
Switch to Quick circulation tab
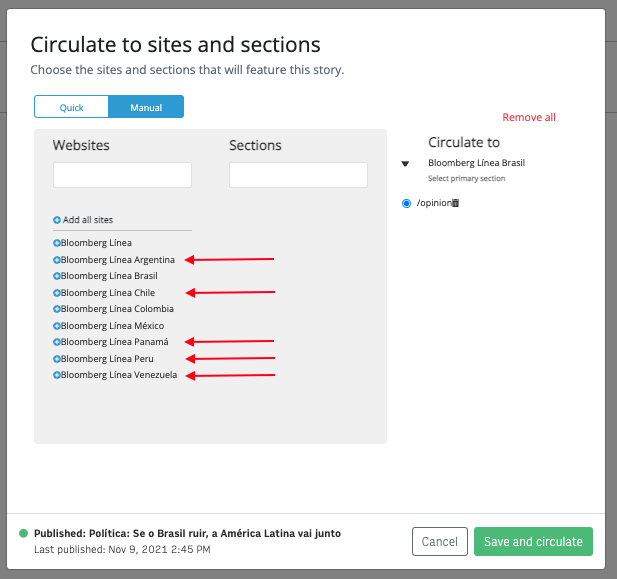(71, 107)
